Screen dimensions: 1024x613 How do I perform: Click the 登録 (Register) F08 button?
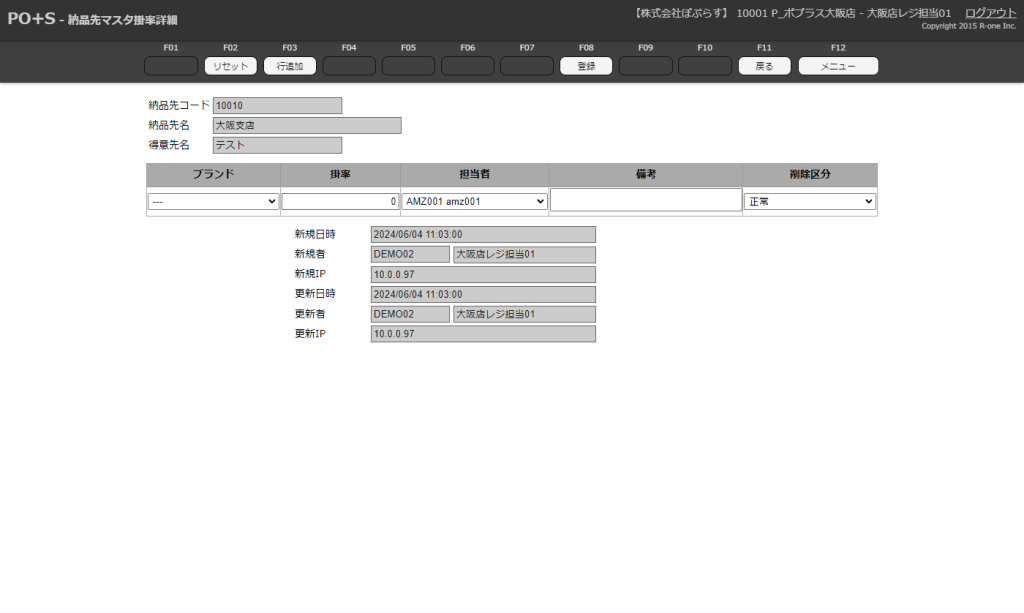(x=586, y=66)
